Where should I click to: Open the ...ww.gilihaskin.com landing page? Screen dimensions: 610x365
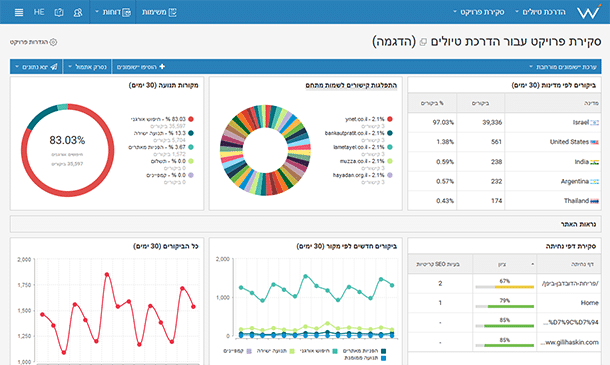click(569, 342)
